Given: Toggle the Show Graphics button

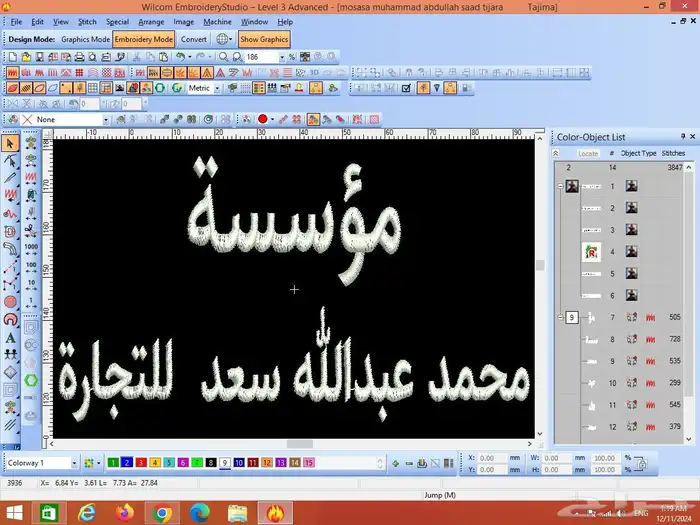Looking at the screenshot, I should pyautogui.click(x=264, y=39).
